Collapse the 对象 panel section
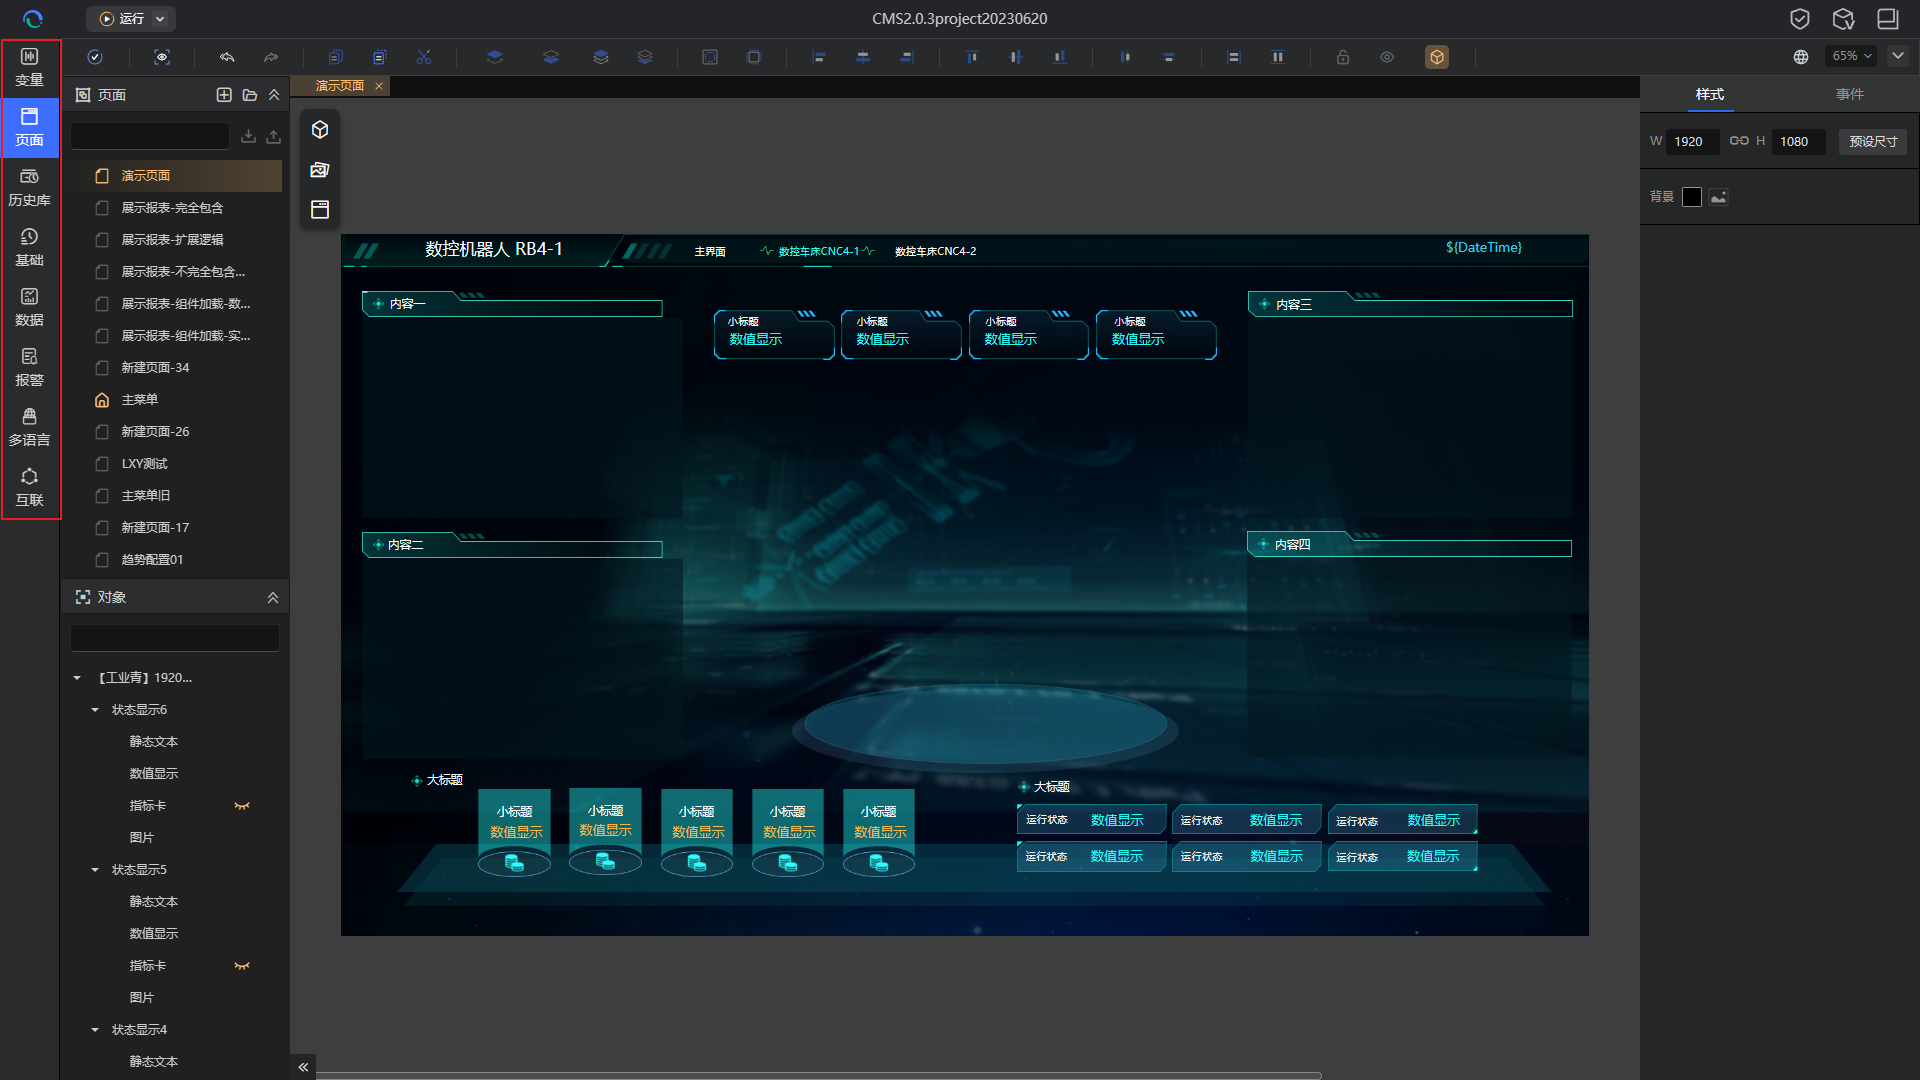This screenshot has height=1080, width=1920. 273,597
